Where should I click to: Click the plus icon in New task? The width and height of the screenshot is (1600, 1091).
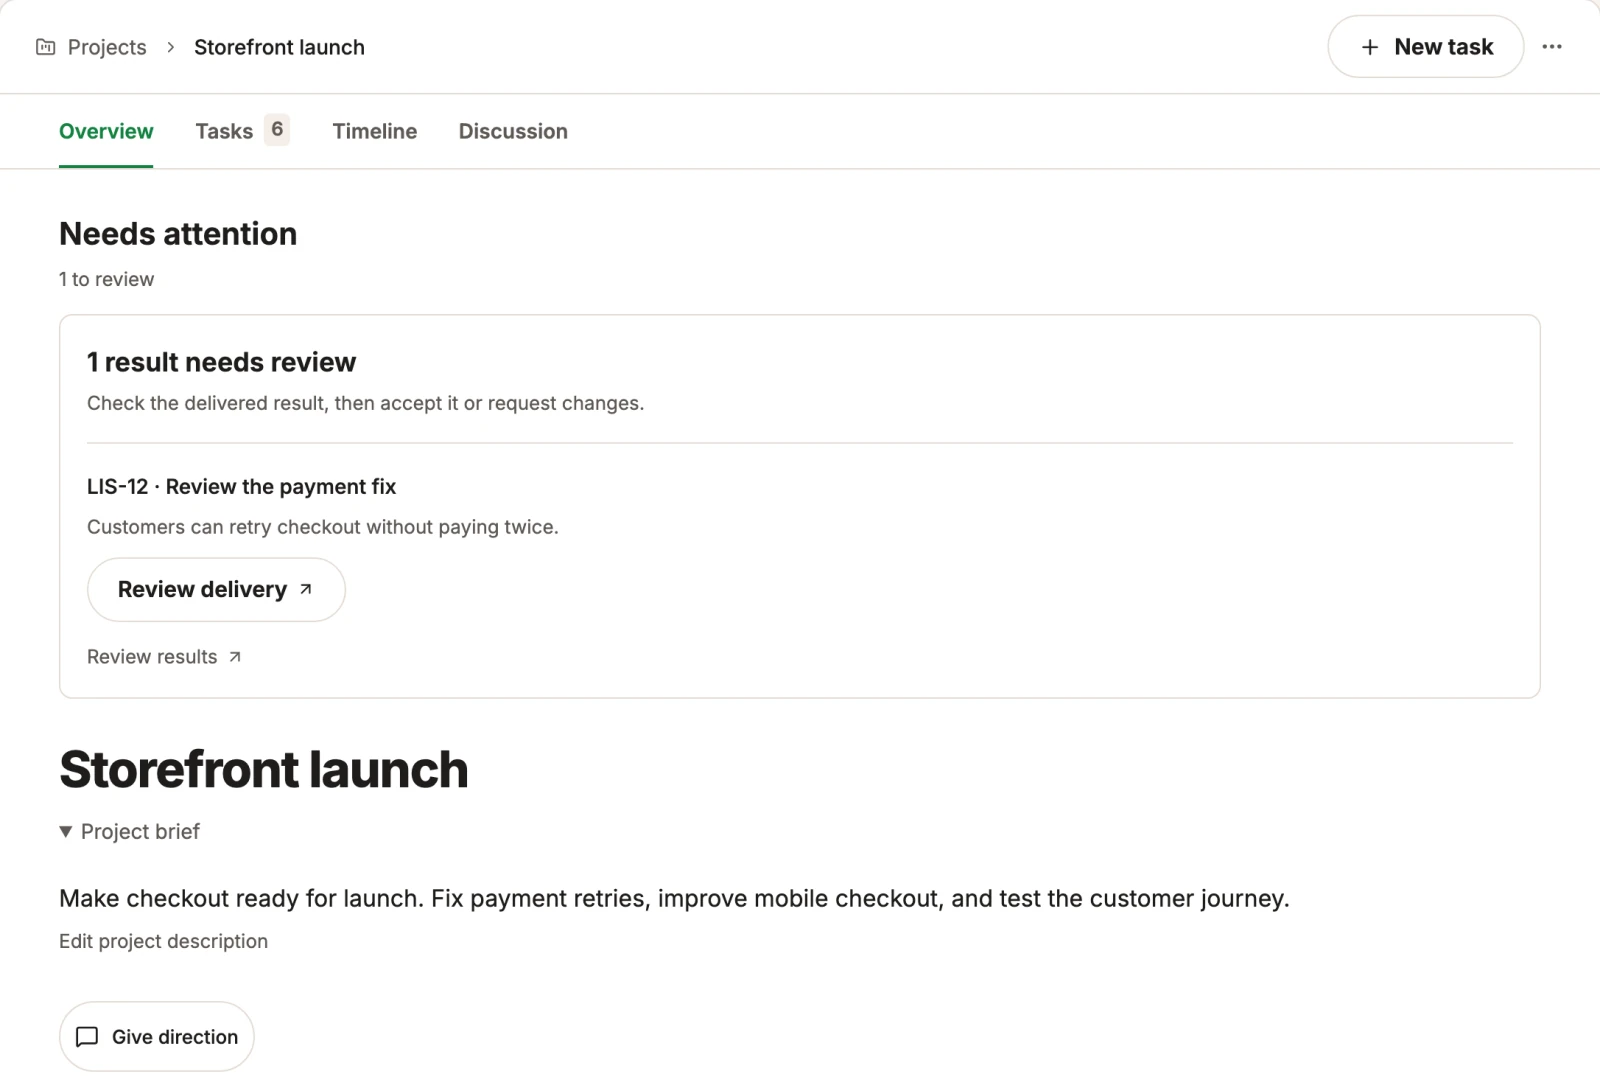click(x=1370, y=47)
